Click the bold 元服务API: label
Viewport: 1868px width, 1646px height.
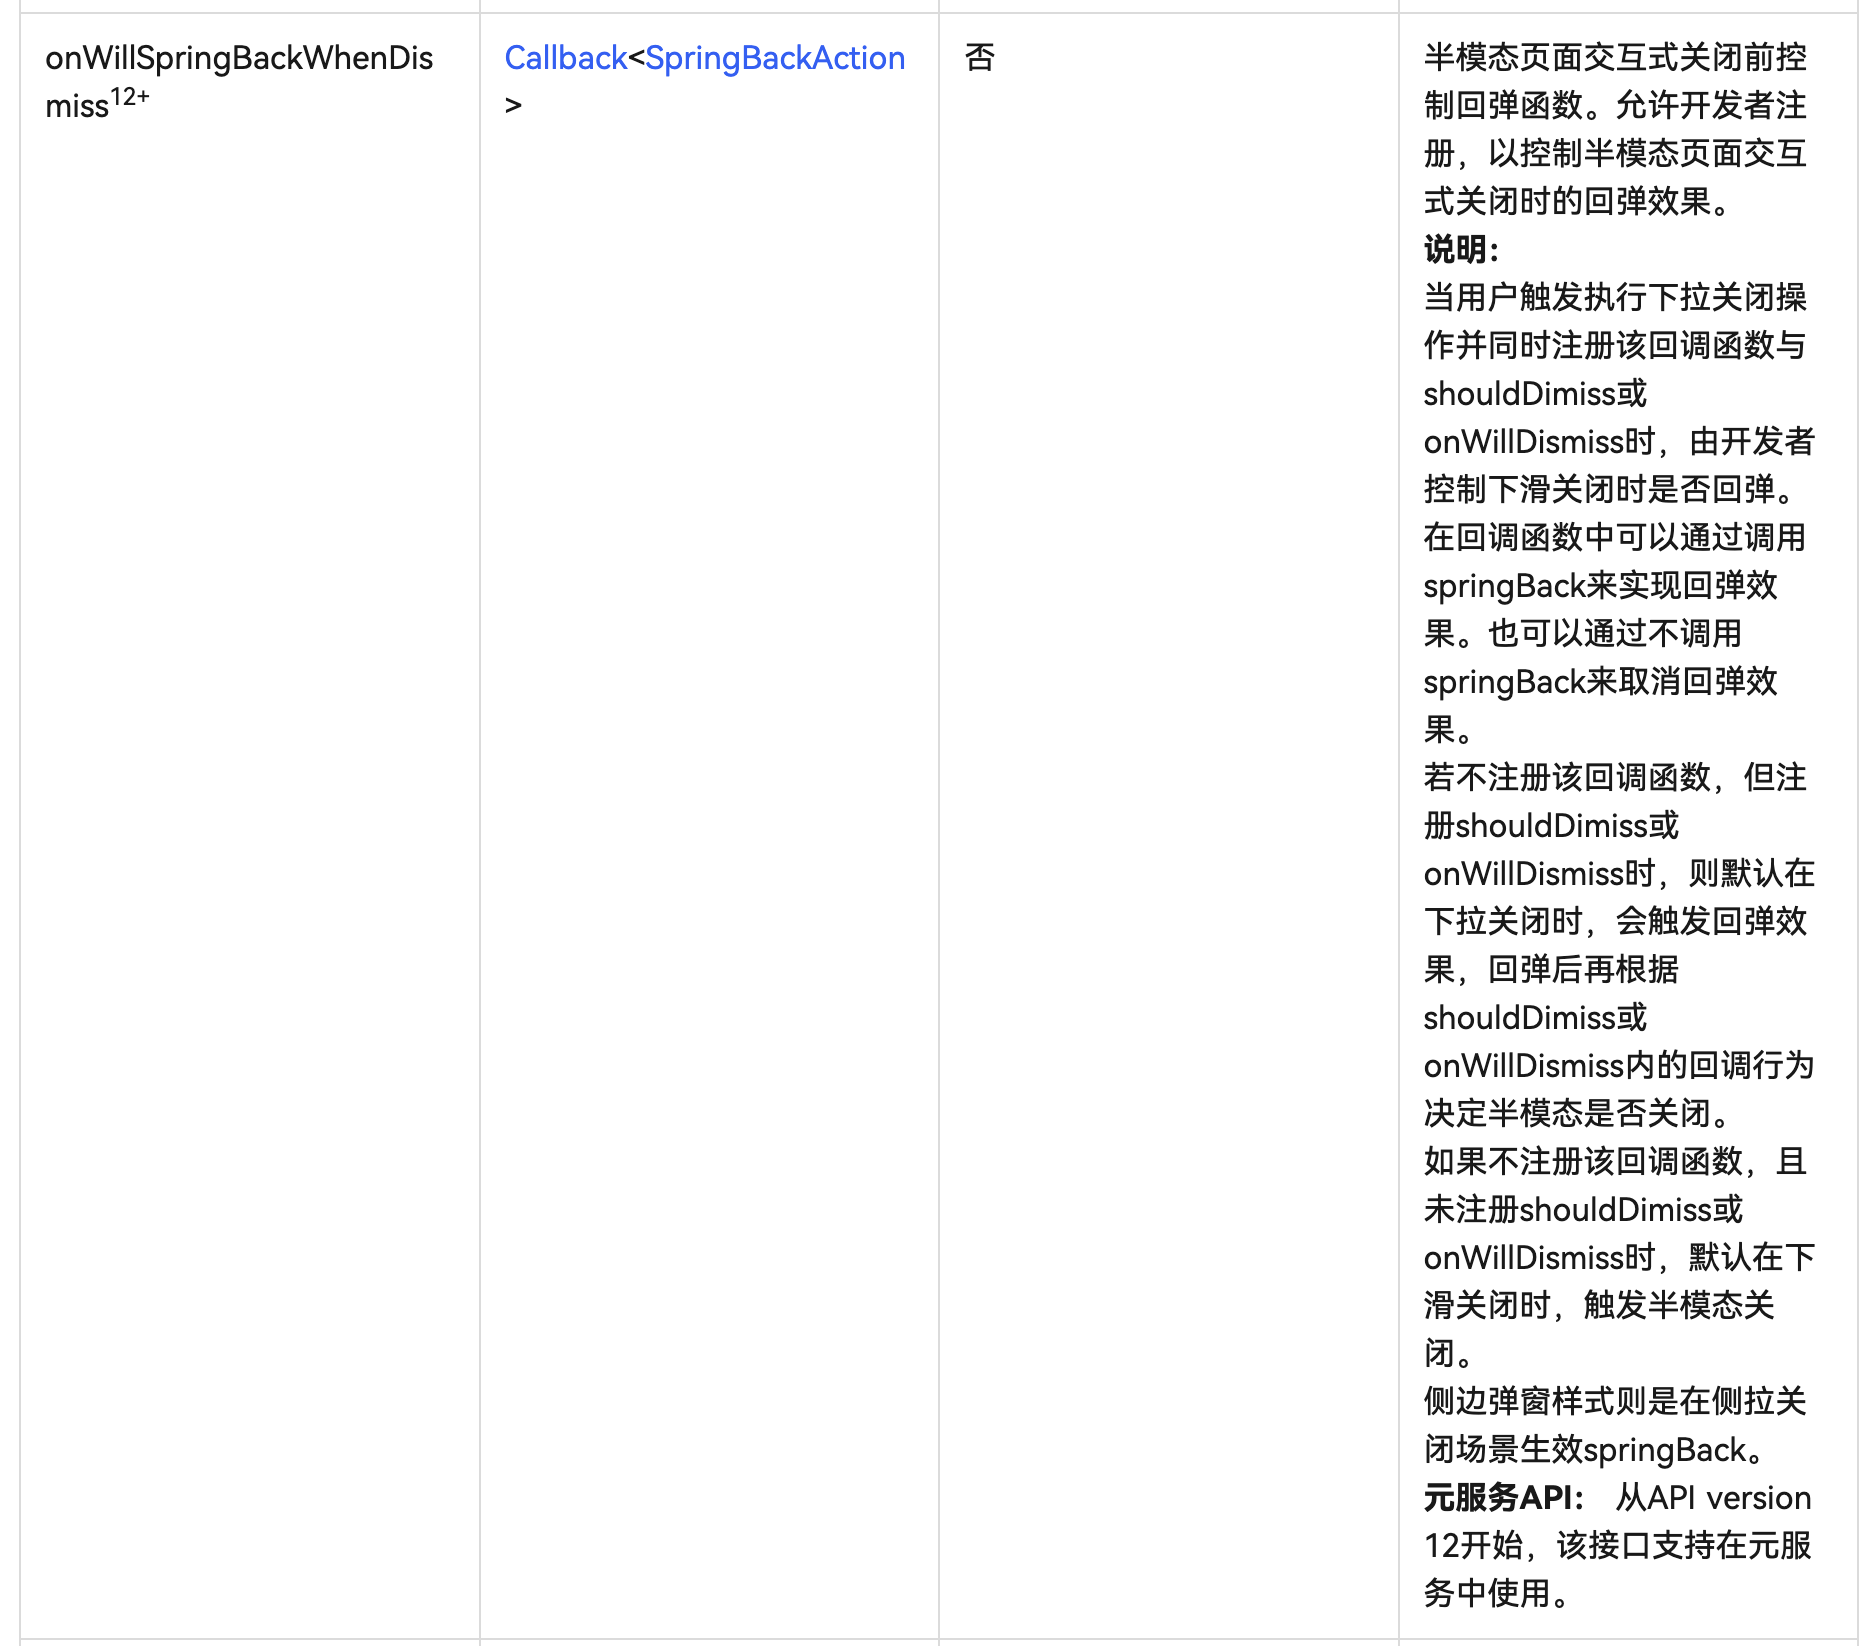1504,1497
